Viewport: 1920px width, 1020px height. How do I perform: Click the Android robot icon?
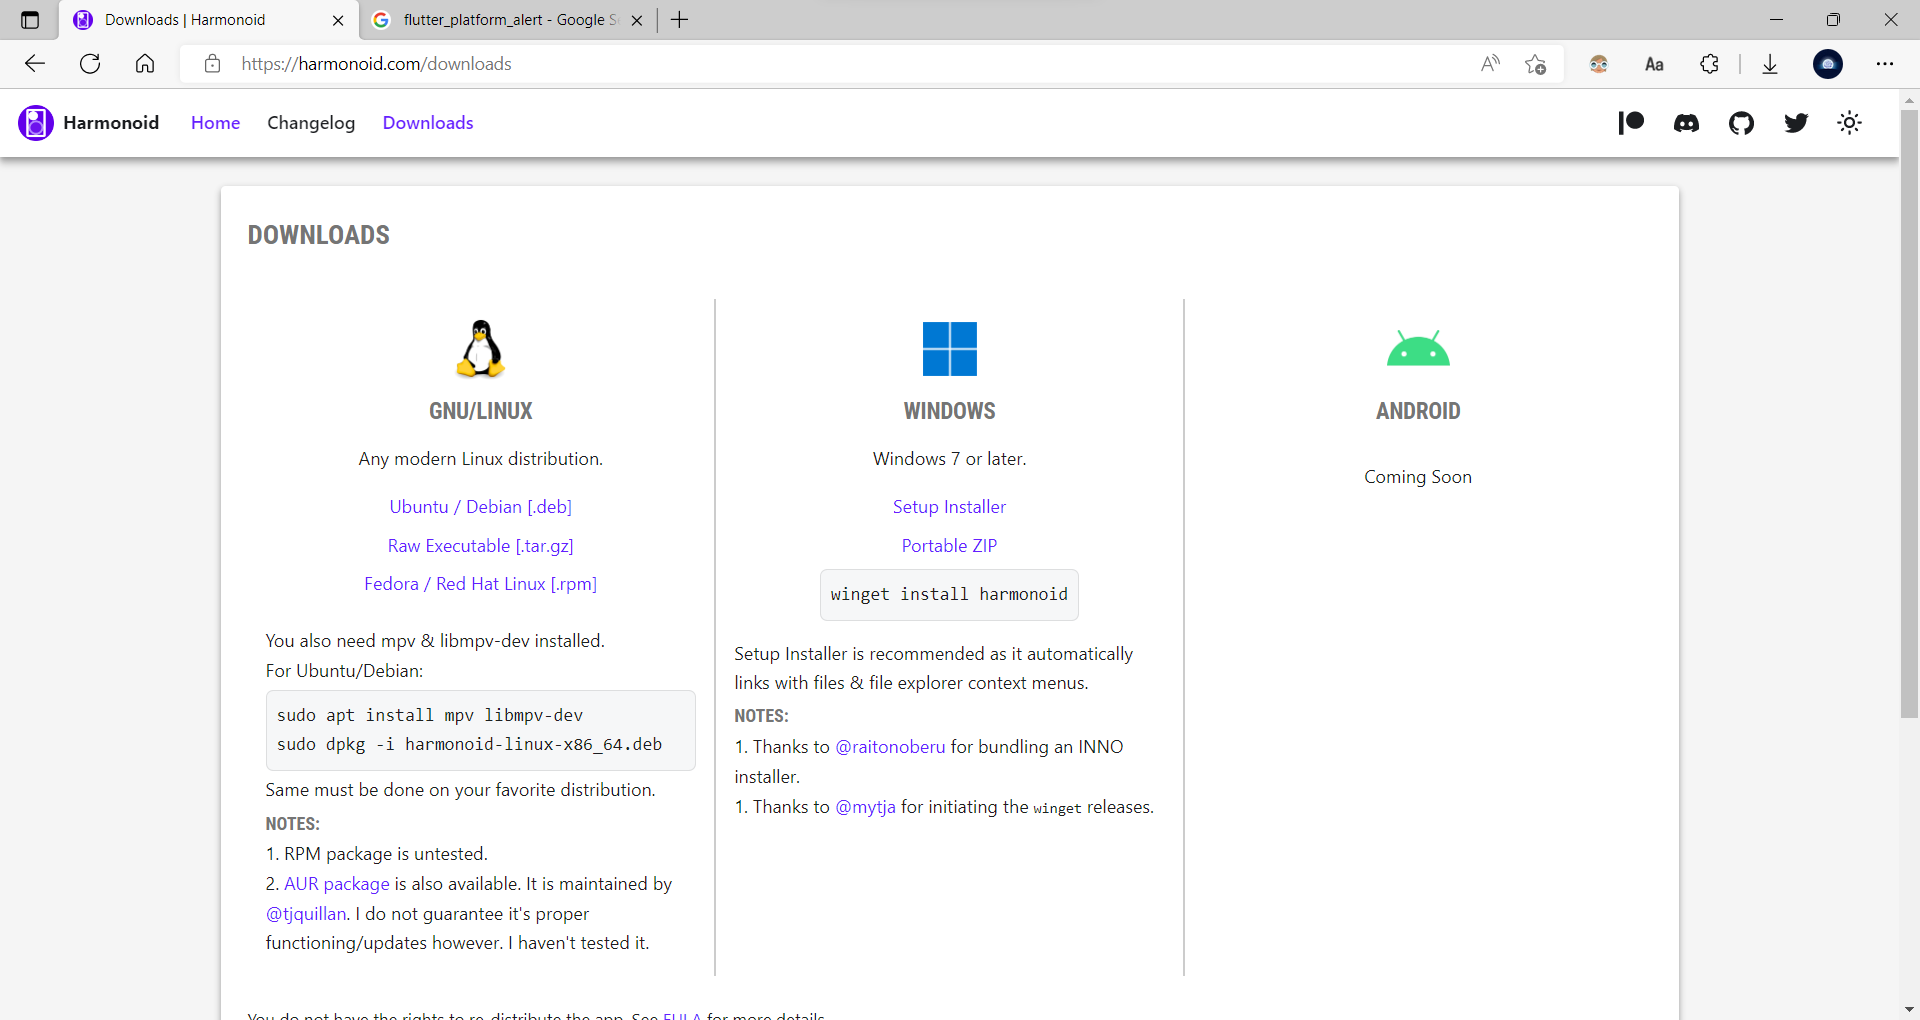(1418, 348)
